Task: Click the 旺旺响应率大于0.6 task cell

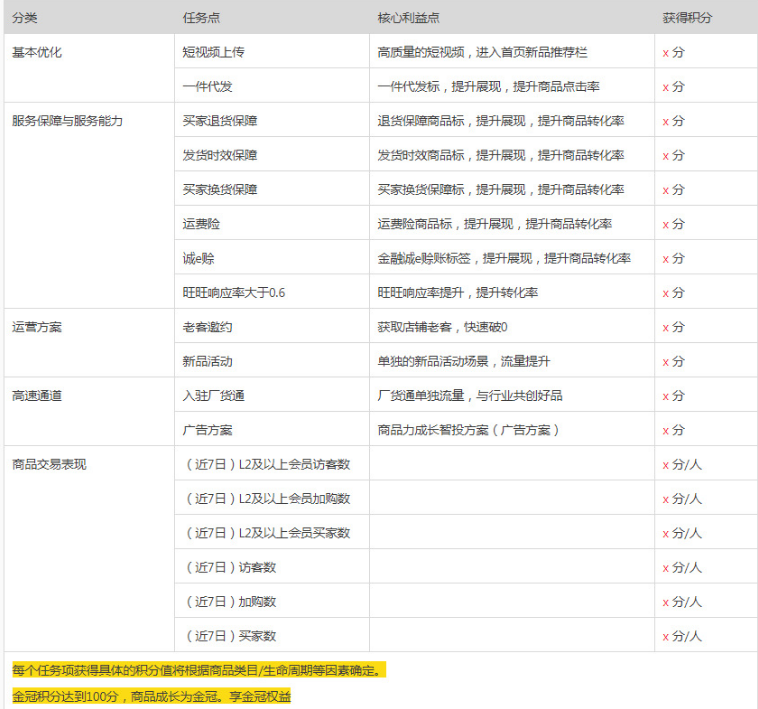Action: pyautogui.click(x=233, y=293)
